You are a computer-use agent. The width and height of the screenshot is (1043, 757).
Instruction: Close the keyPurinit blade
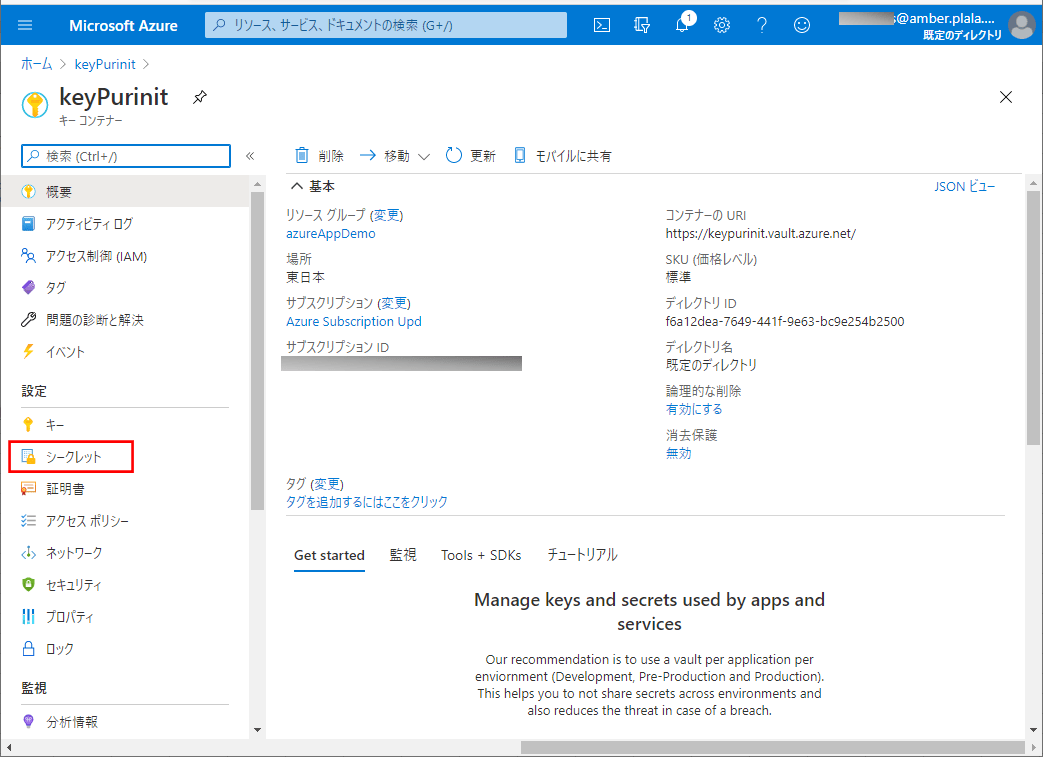1006,97
